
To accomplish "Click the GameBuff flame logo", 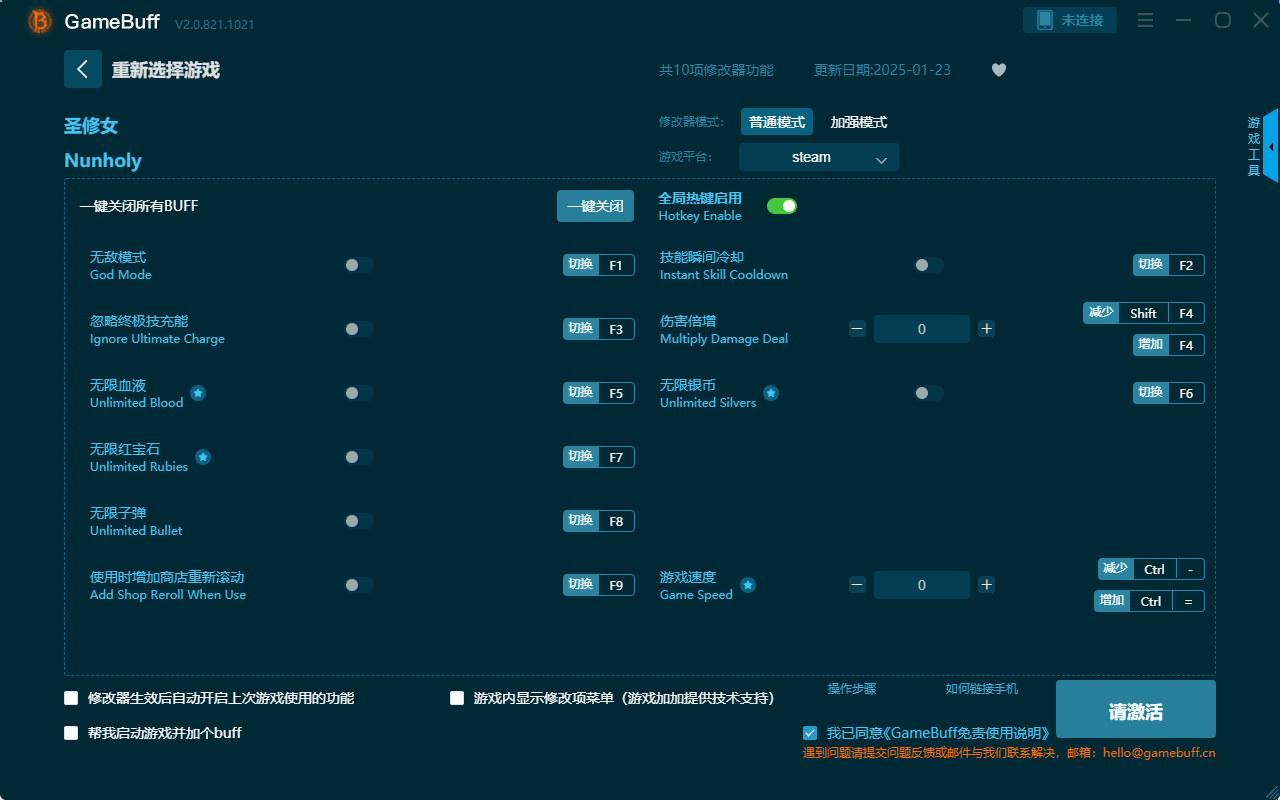I will pos(38,21).
